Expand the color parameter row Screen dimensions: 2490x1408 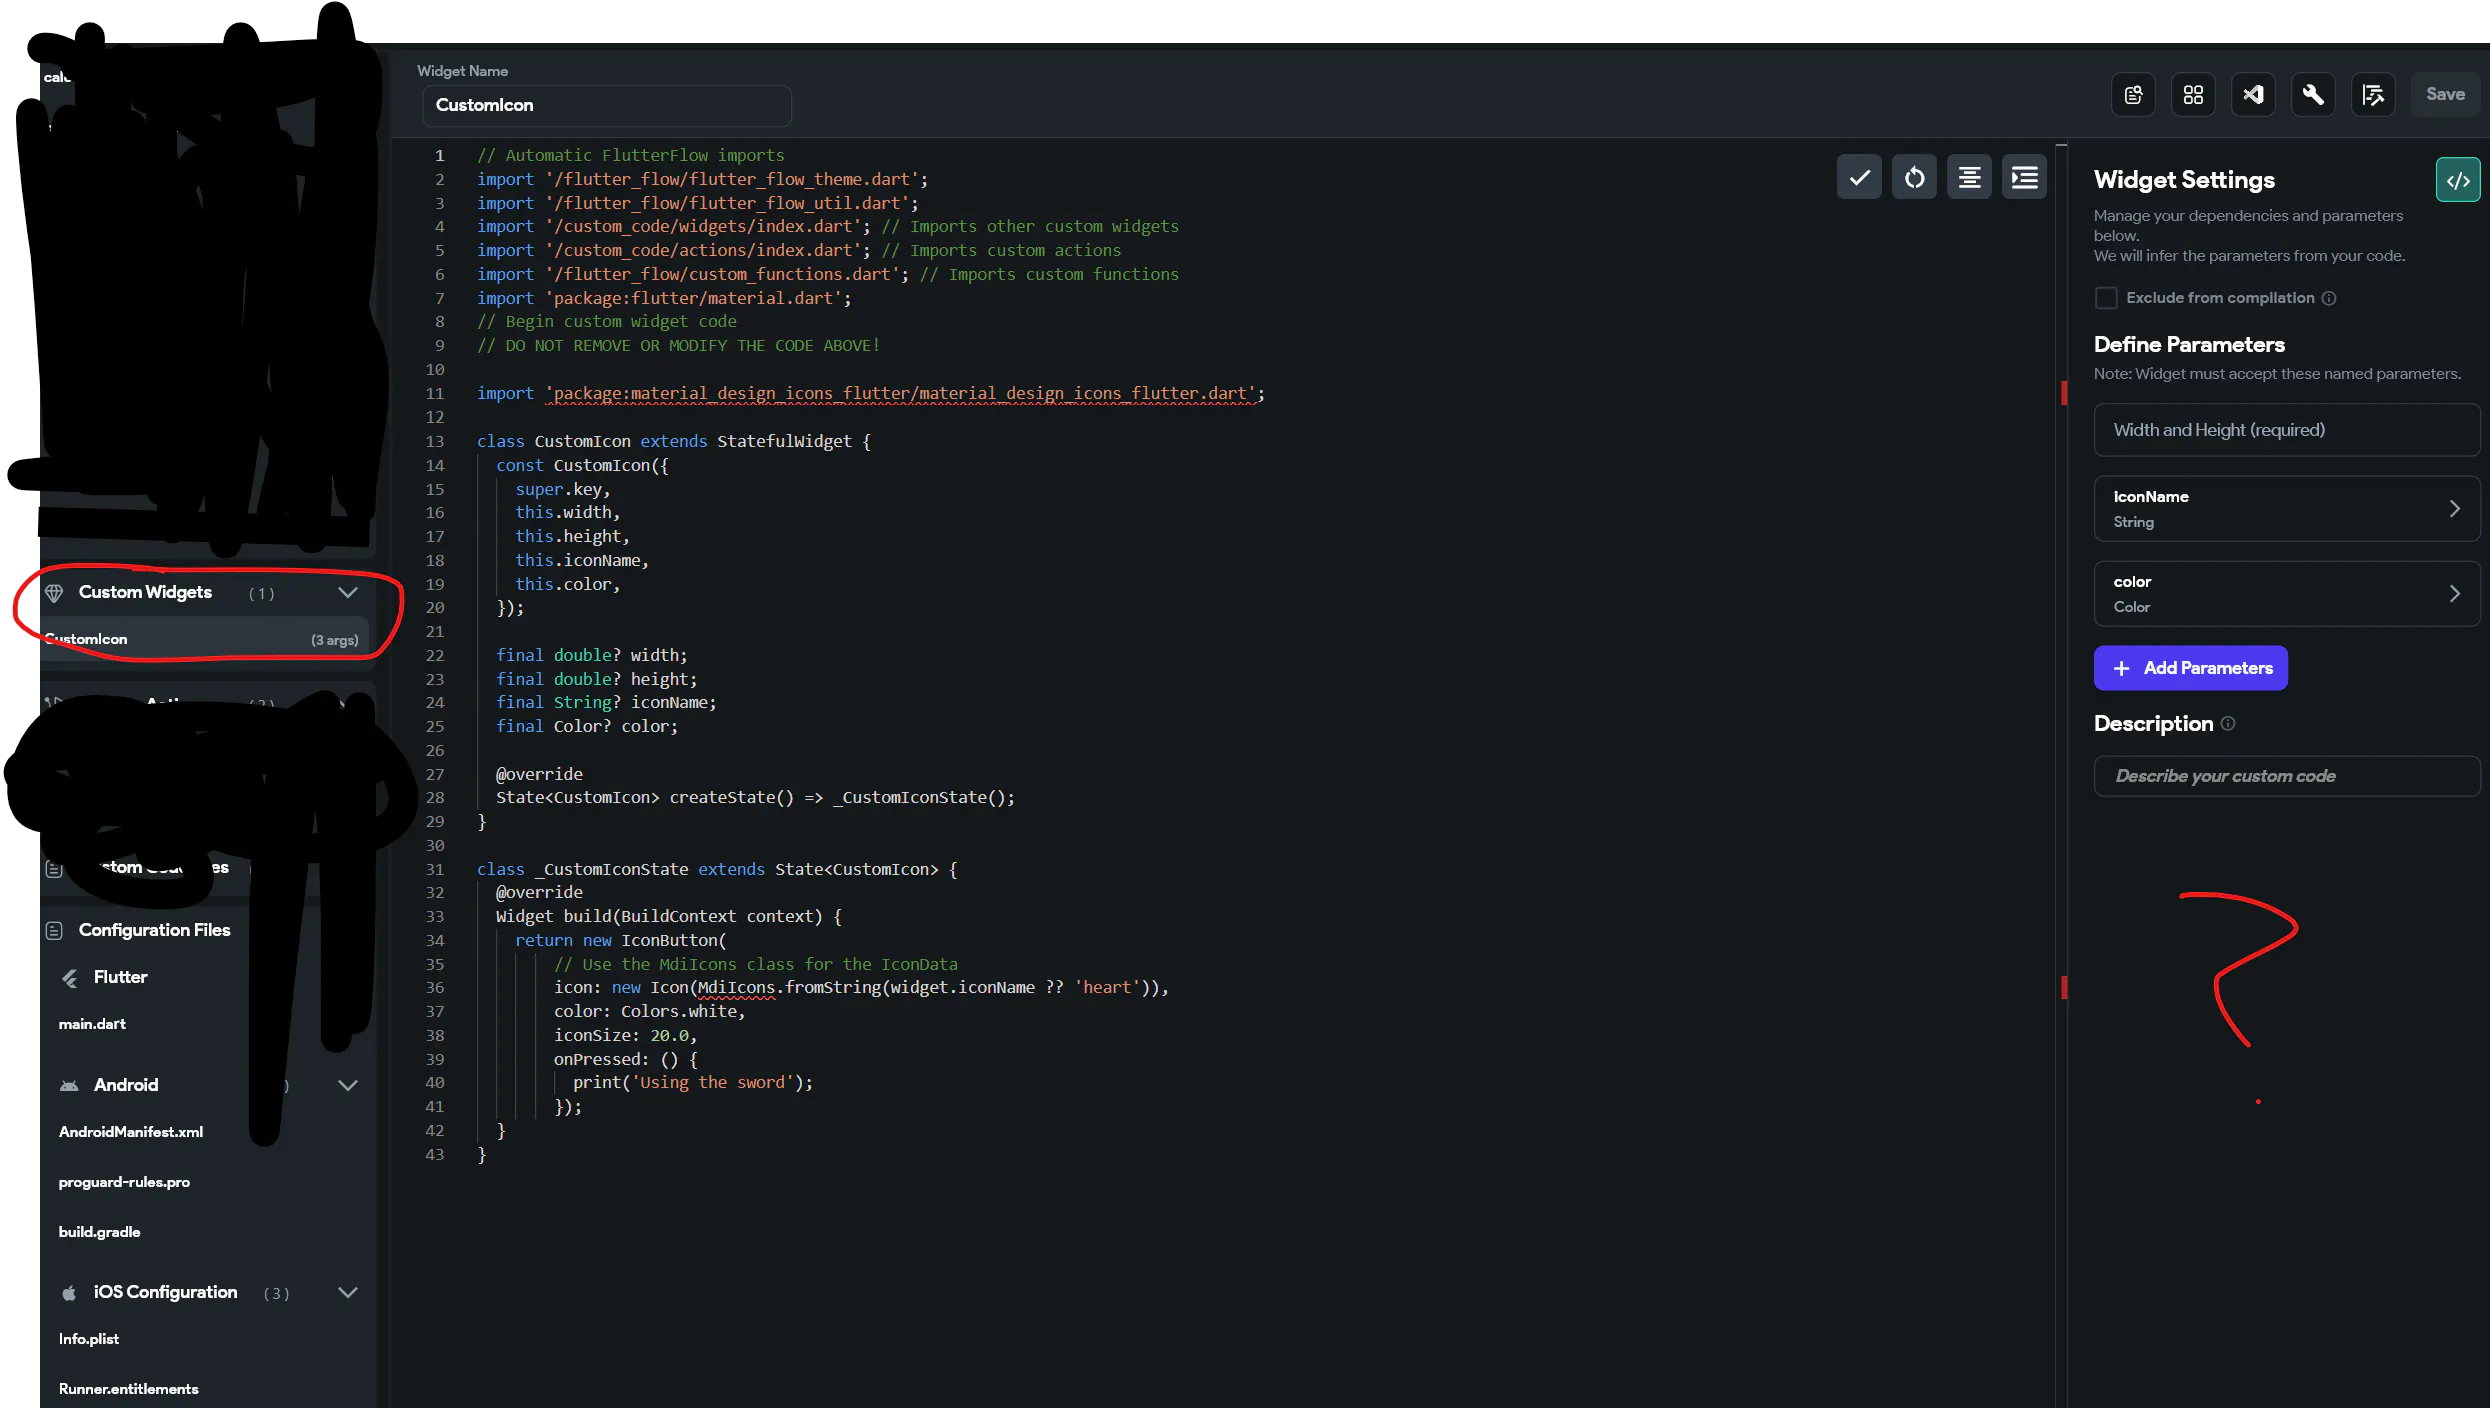[2286, 594]
